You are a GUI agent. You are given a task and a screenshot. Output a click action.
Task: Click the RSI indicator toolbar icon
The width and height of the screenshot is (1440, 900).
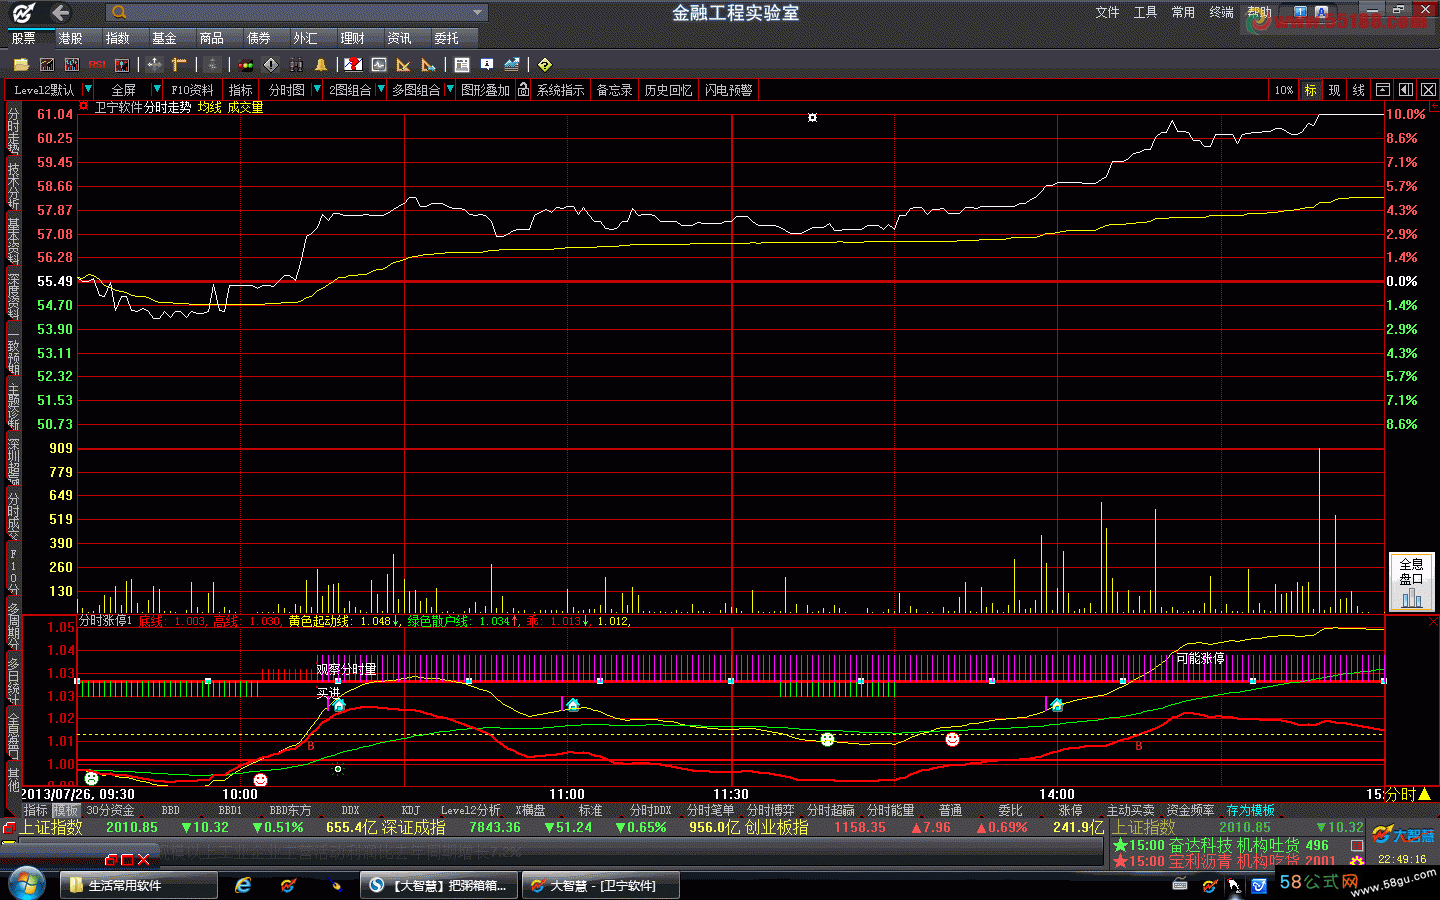[x=97, y=64]
